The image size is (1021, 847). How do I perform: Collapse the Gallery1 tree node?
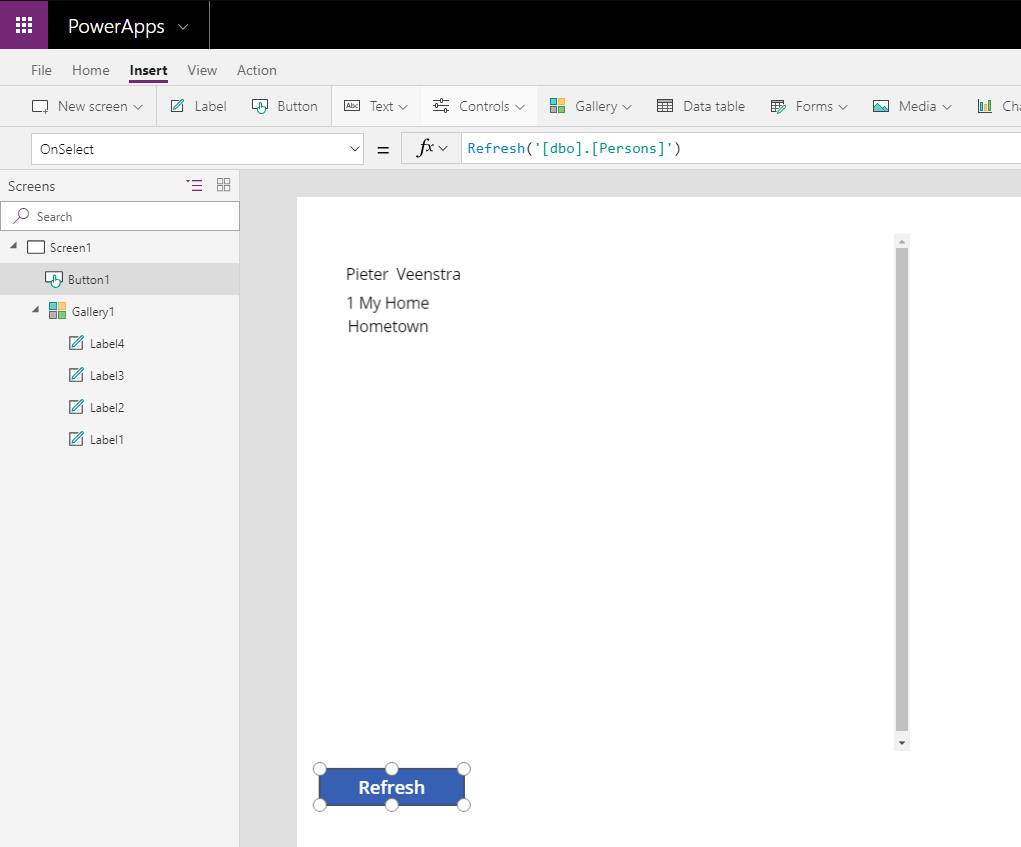coord(35,310)
